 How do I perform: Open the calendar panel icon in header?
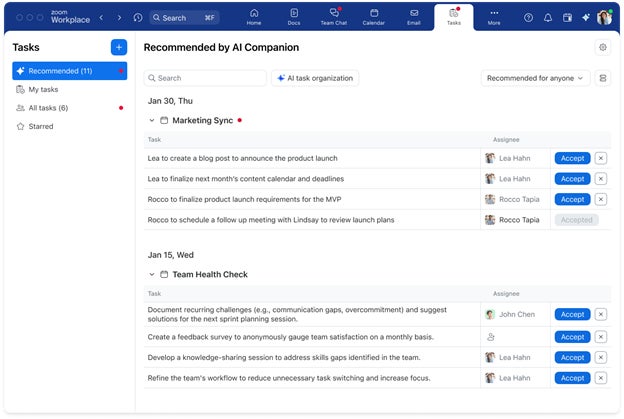[x=567, y=18]
